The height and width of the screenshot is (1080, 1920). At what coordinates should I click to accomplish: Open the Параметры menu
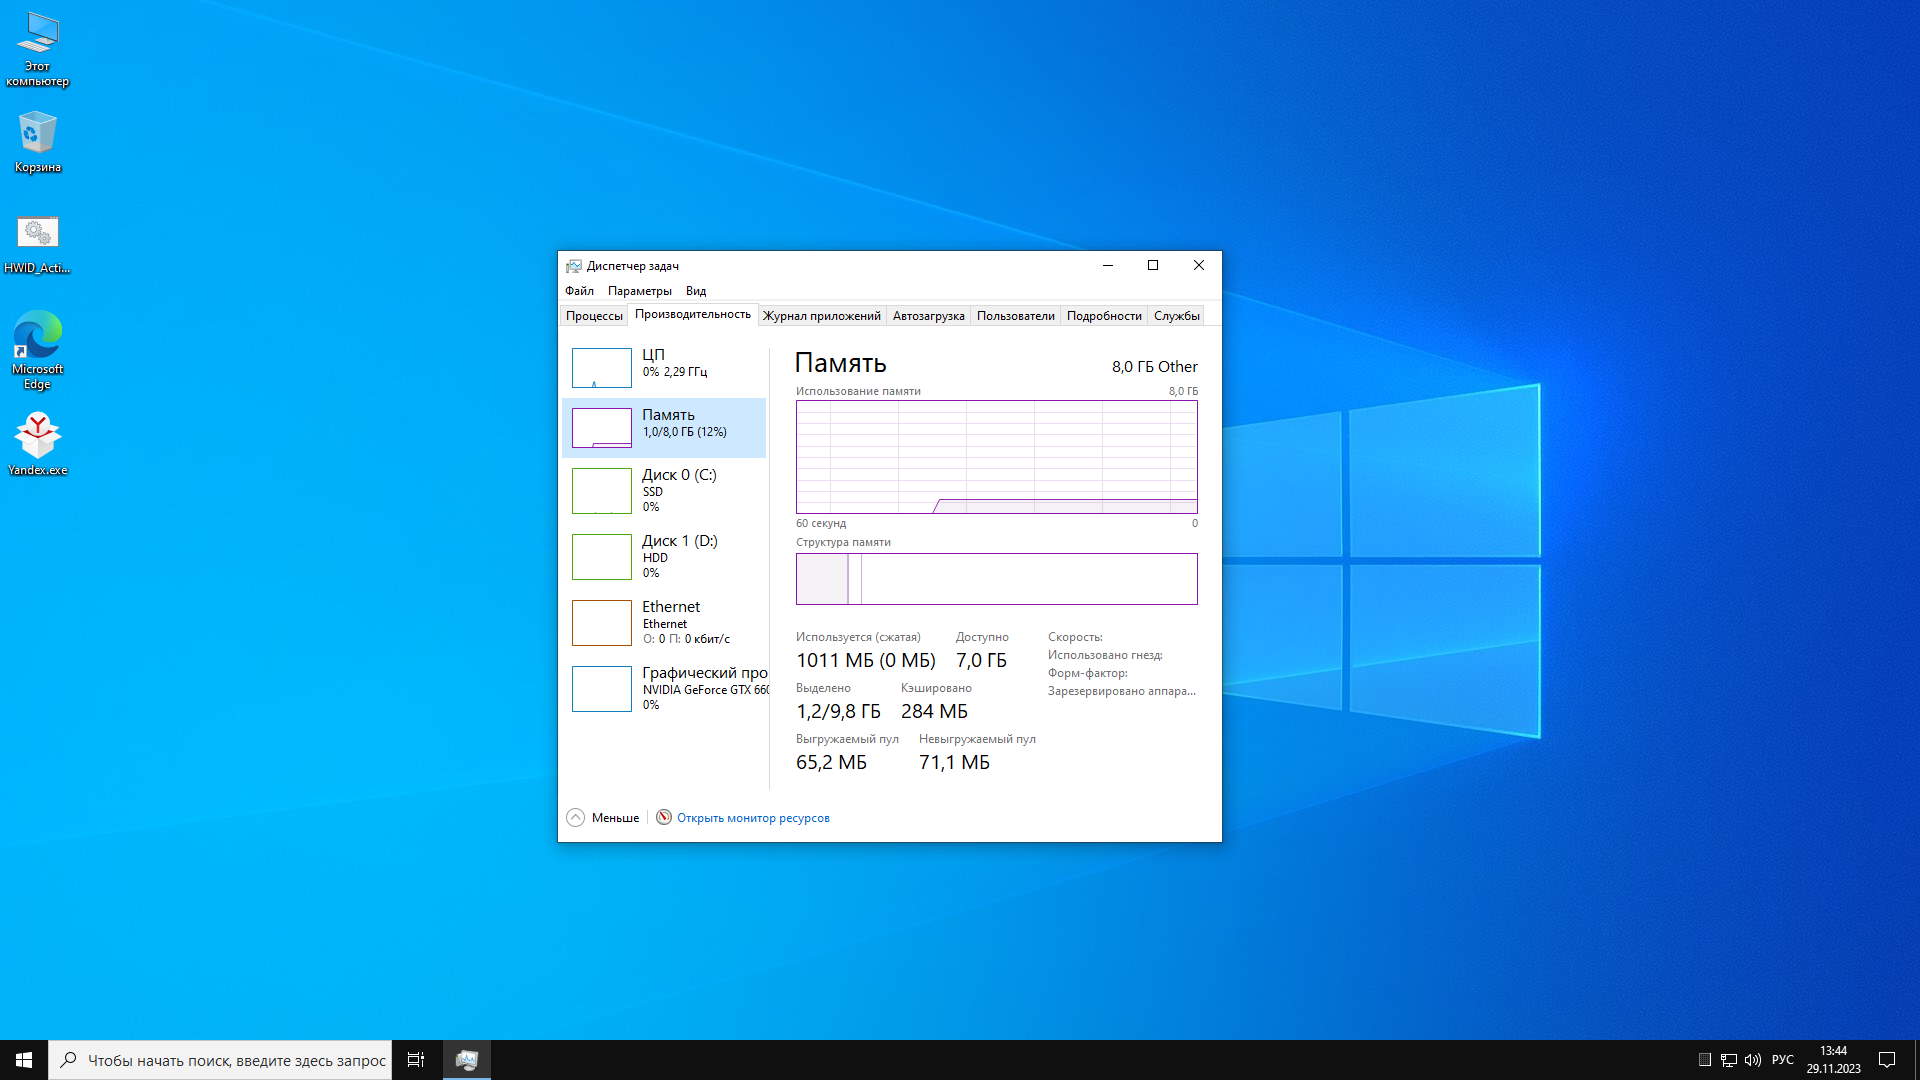(639, 291)
